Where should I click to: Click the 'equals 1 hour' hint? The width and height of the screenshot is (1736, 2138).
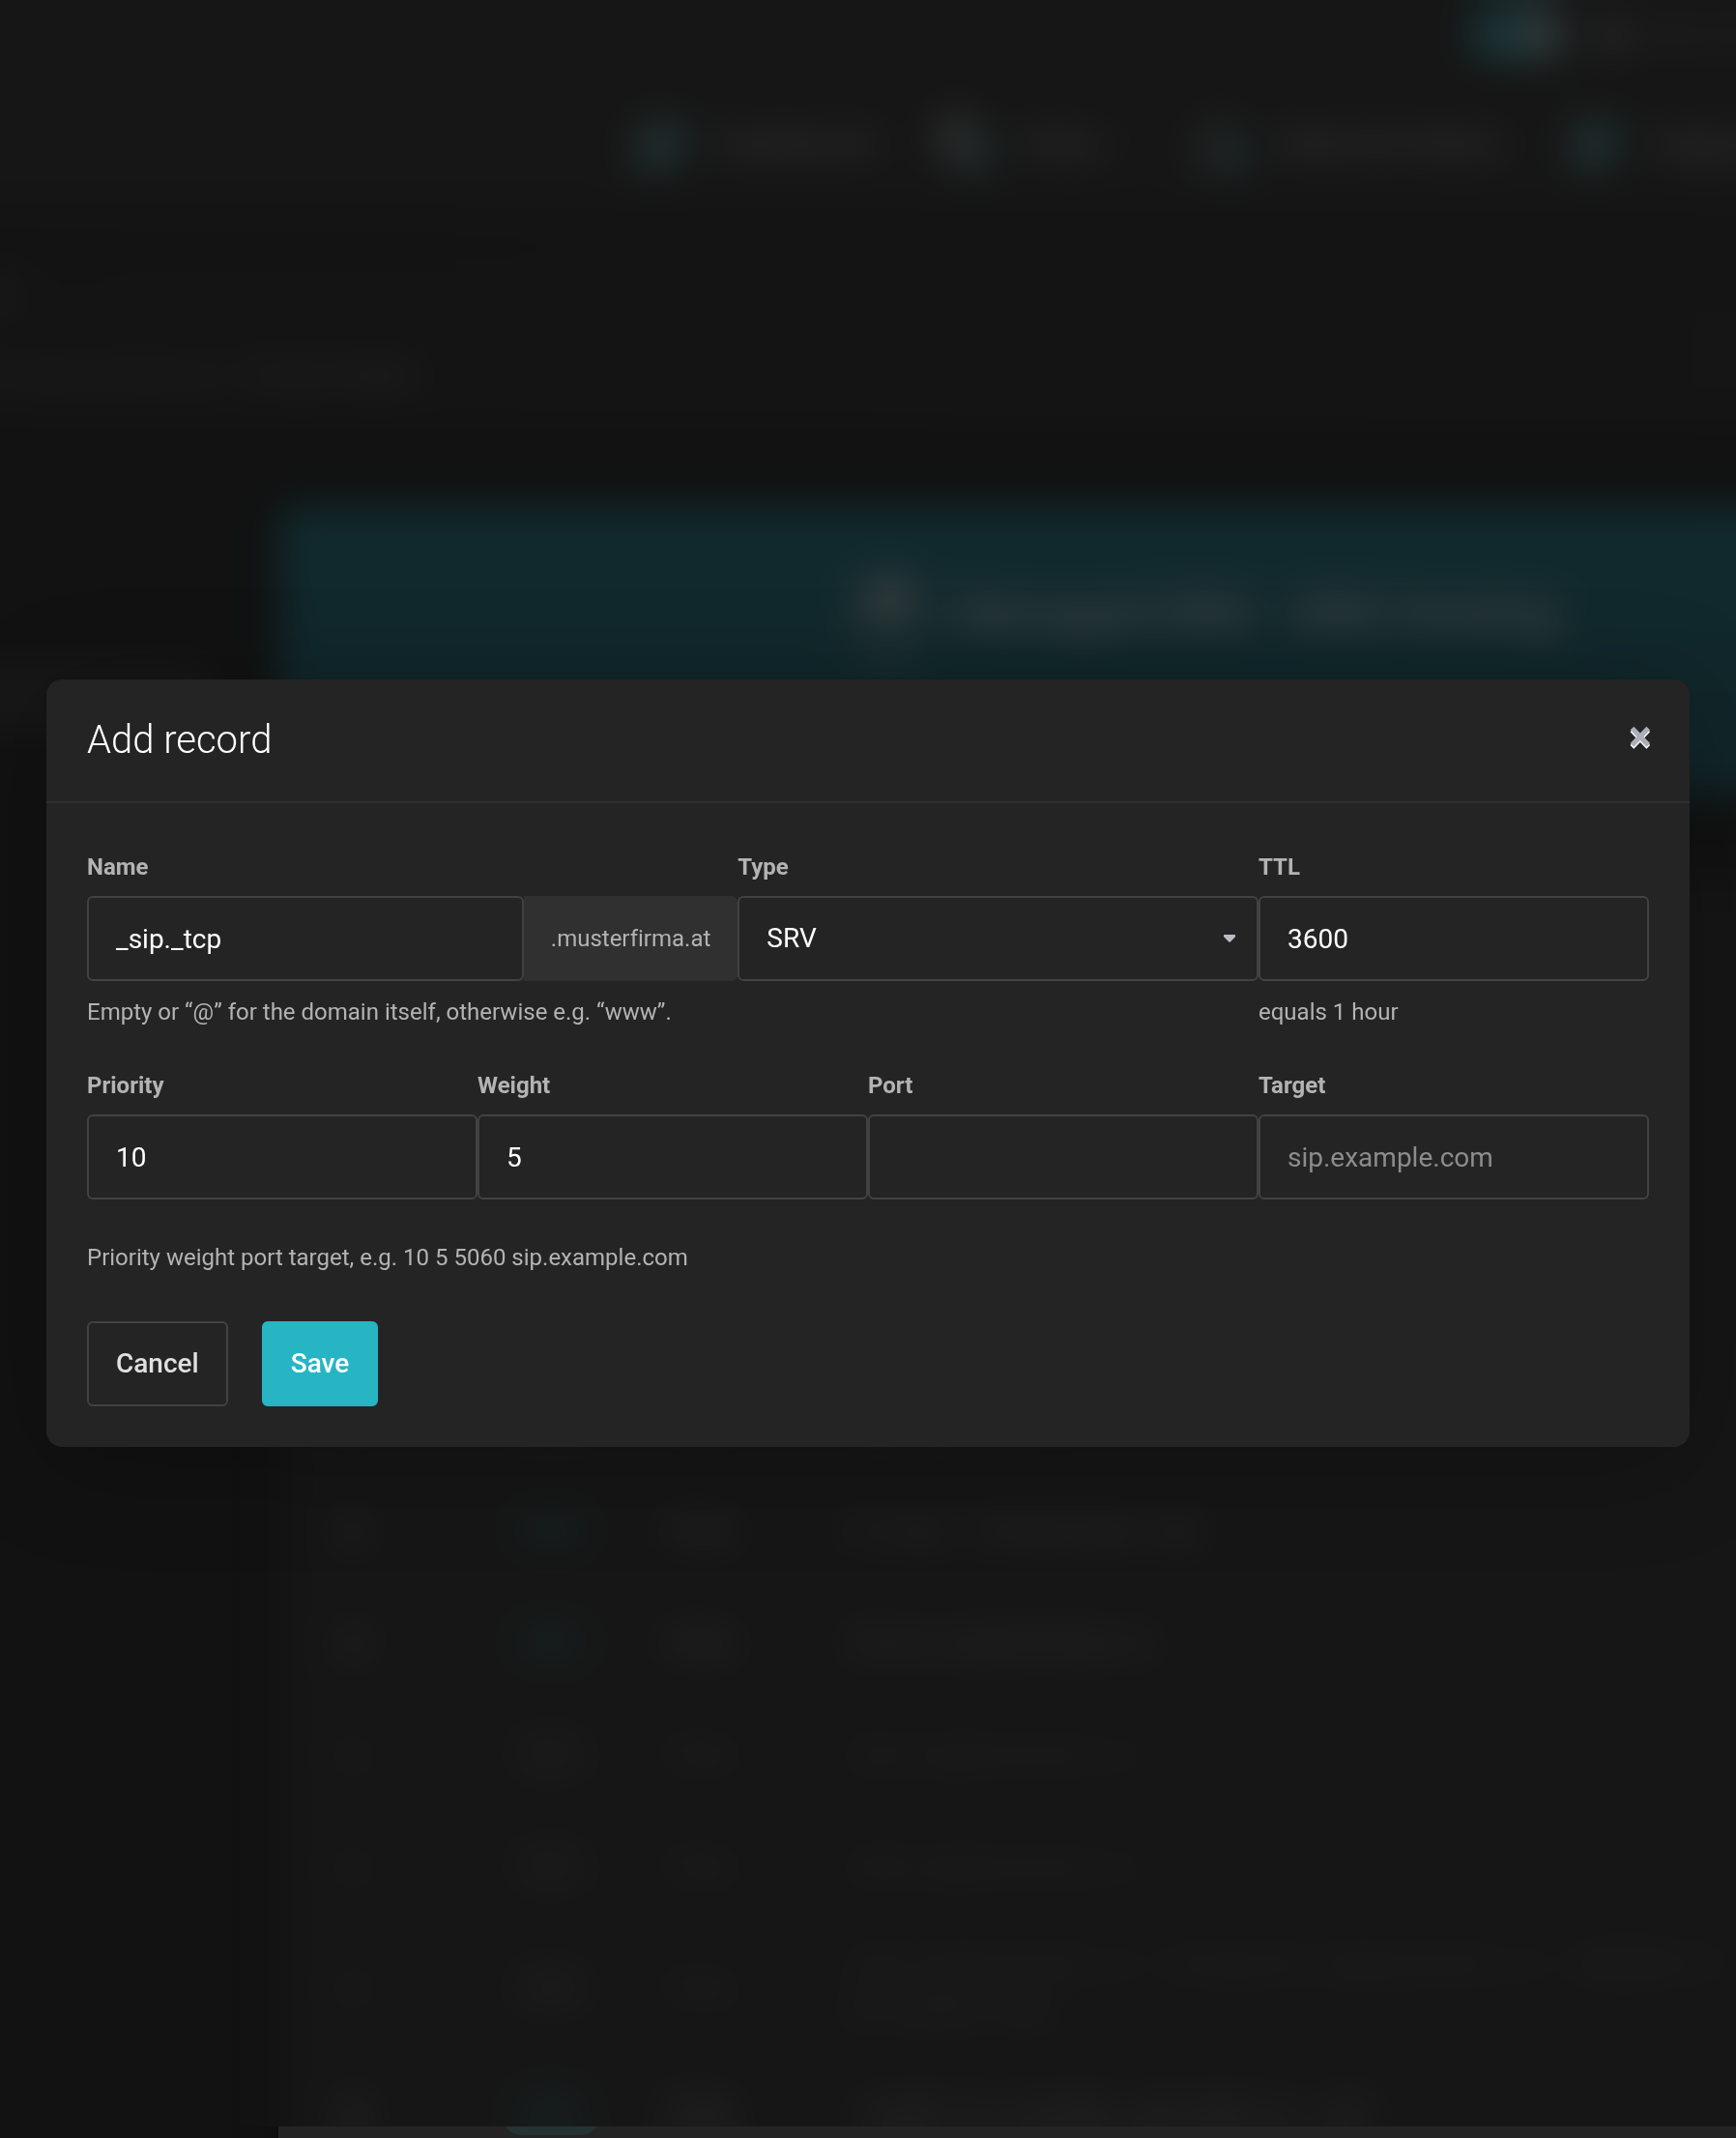1327,1012
